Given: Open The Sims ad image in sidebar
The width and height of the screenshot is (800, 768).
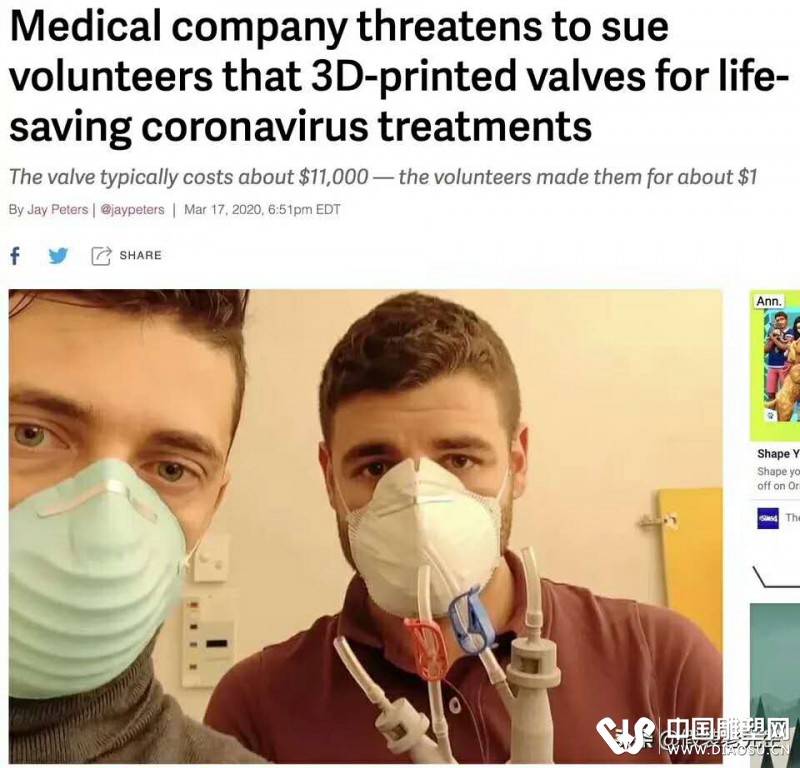Looking at the screenshot, I should [x=774, y=366].
